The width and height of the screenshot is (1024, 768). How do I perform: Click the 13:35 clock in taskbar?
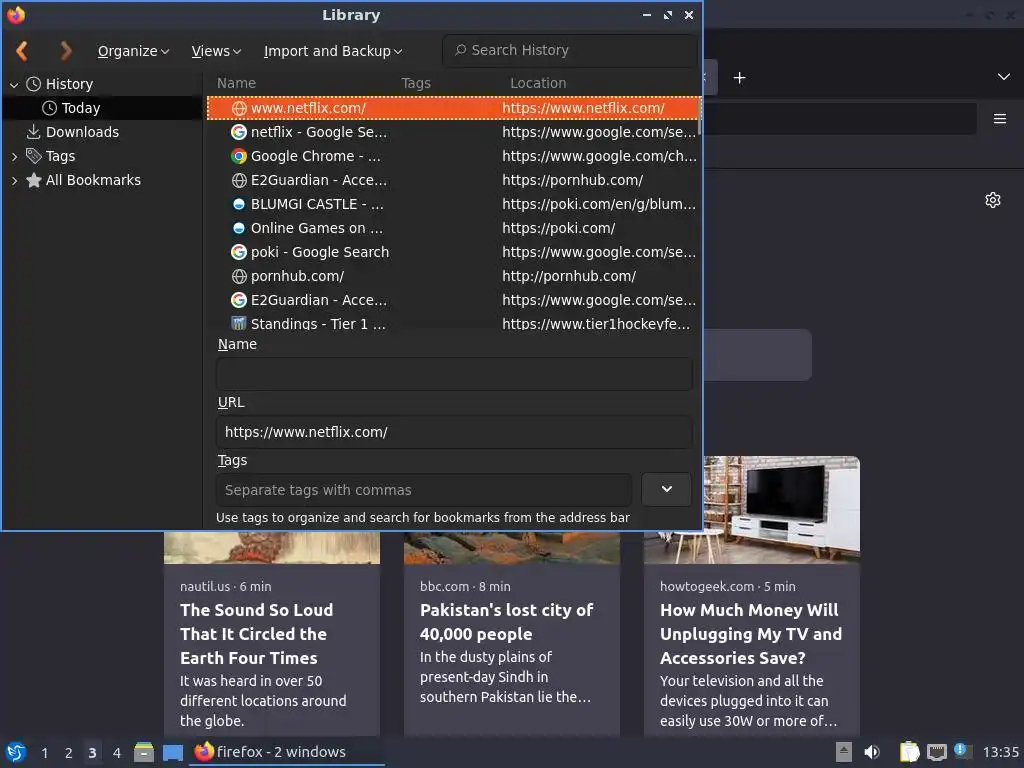tap(1000, 752)
